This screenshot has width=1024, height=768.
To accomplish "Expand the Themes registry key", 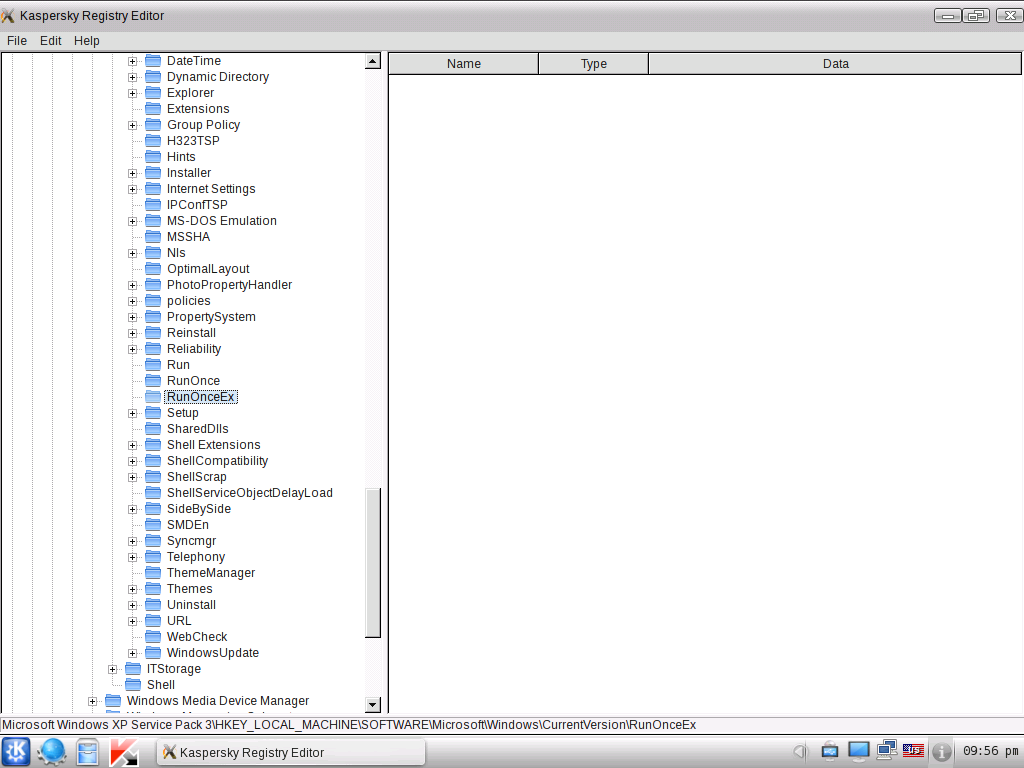I will (x=133, y=589).
